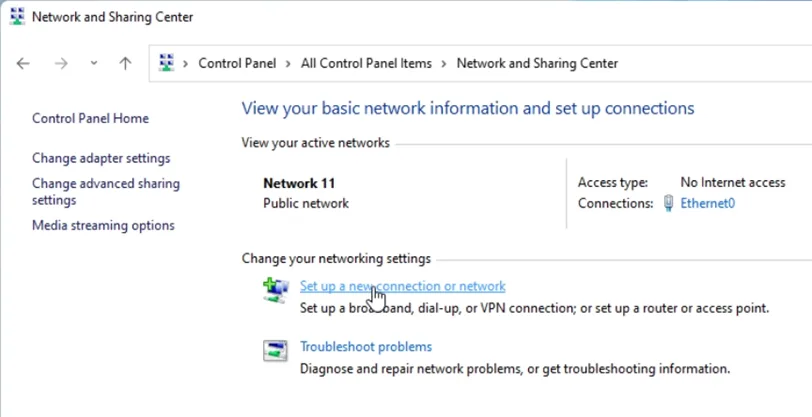Screen dimensions: 812x417
Task: Click the forward navigation arrow
Action: click(x=61, y=63)
